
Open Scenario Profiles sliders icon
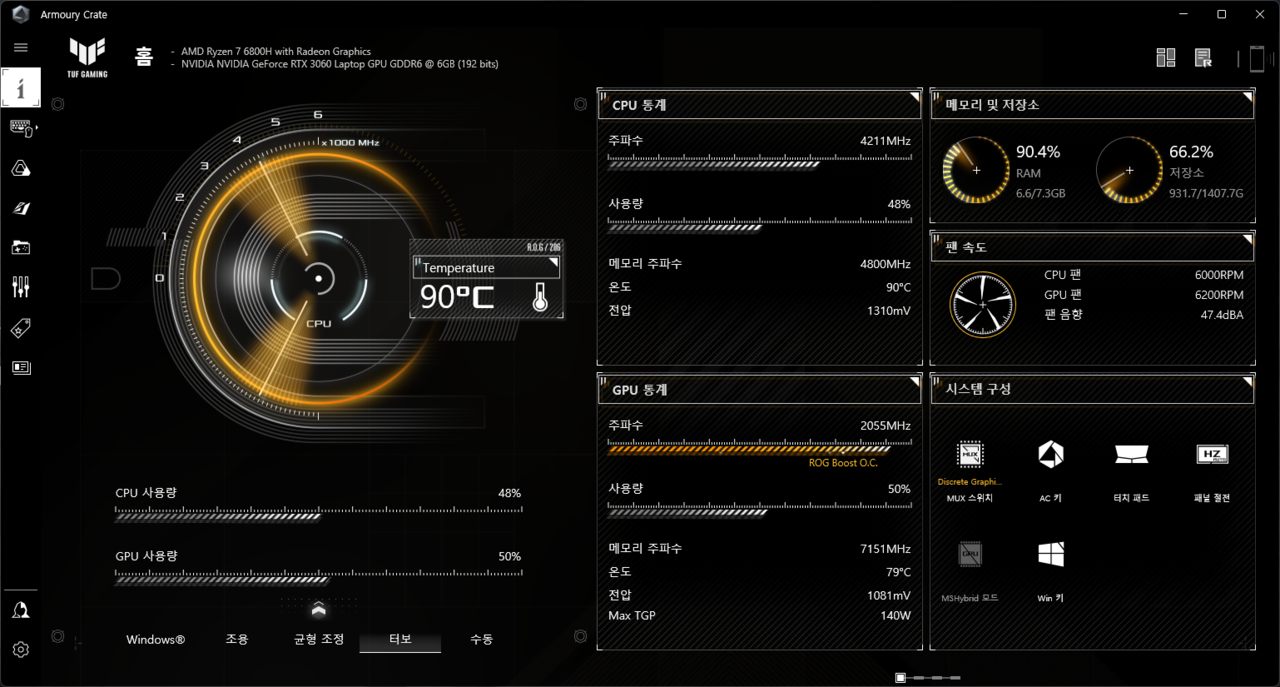21,288
